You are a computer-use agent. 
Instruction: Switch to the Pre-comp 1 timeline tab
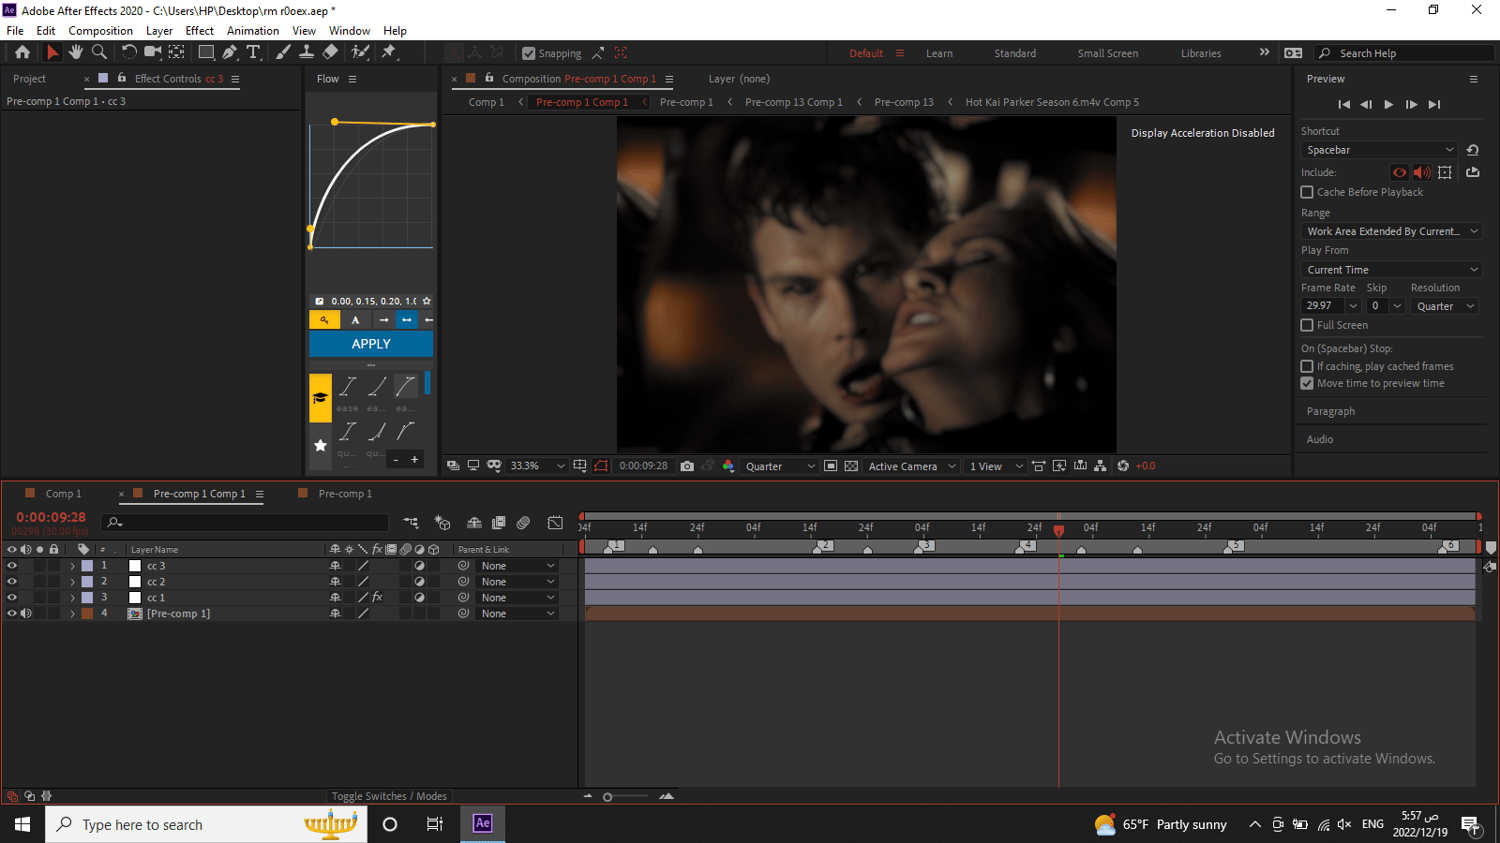coord(345,494)
